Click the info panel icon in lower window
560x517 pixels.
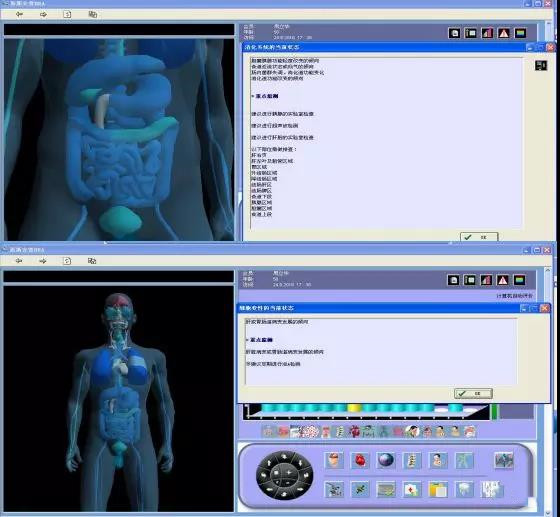click(470, 280)
